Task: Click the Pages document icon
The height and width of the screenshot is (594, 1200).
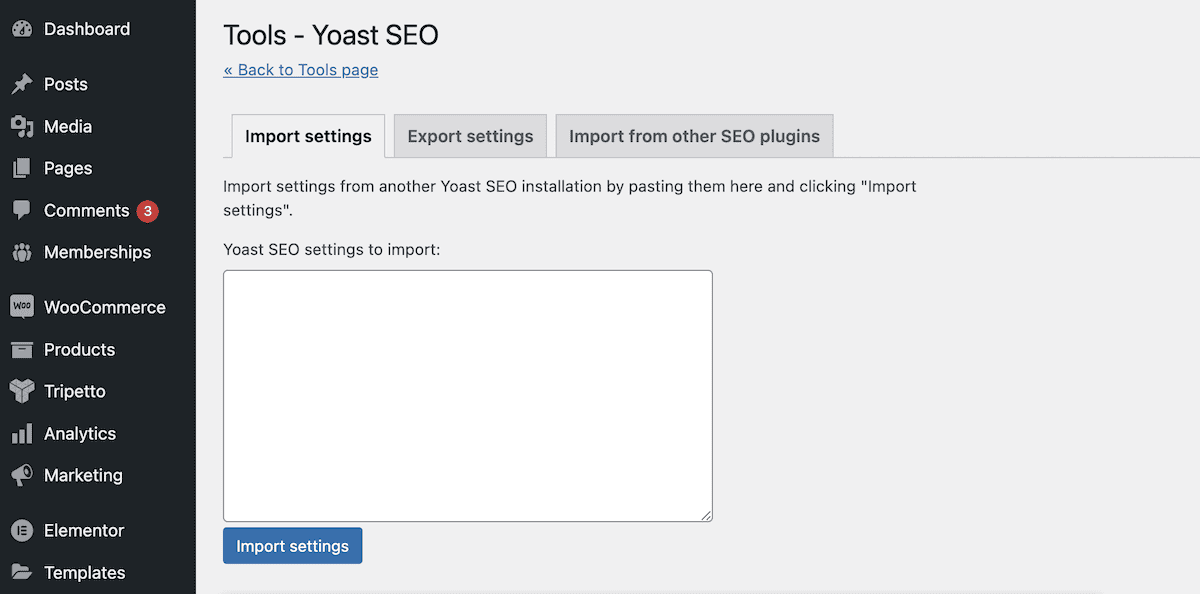Action: (22, 168)
